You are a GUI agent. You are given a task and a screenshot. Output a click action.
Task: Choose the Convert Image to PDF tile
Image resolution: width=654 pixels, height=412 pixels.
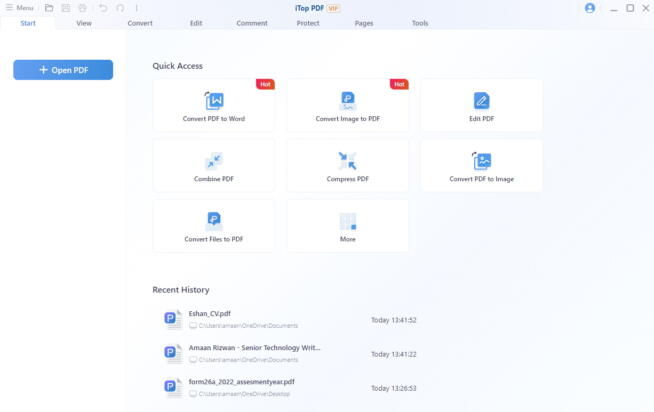coord(347,106)
